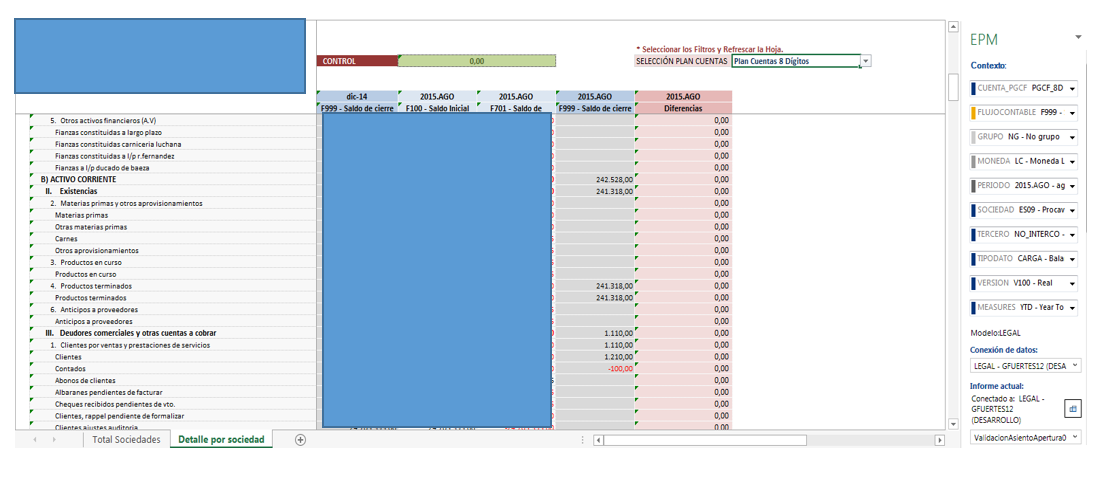
Task: Click the green CONTROL value cell 0,00
Action: tap(476, 61)
